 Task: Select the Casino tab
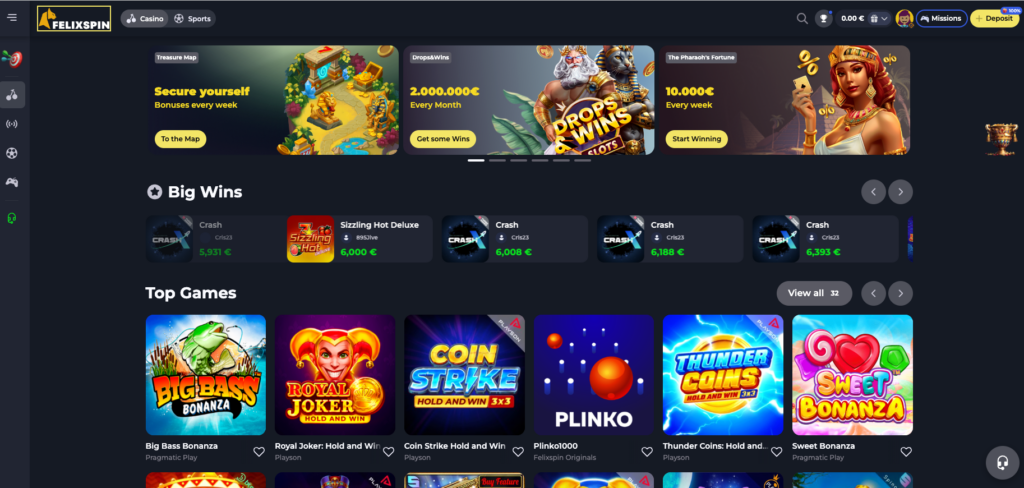coord(145,18)
